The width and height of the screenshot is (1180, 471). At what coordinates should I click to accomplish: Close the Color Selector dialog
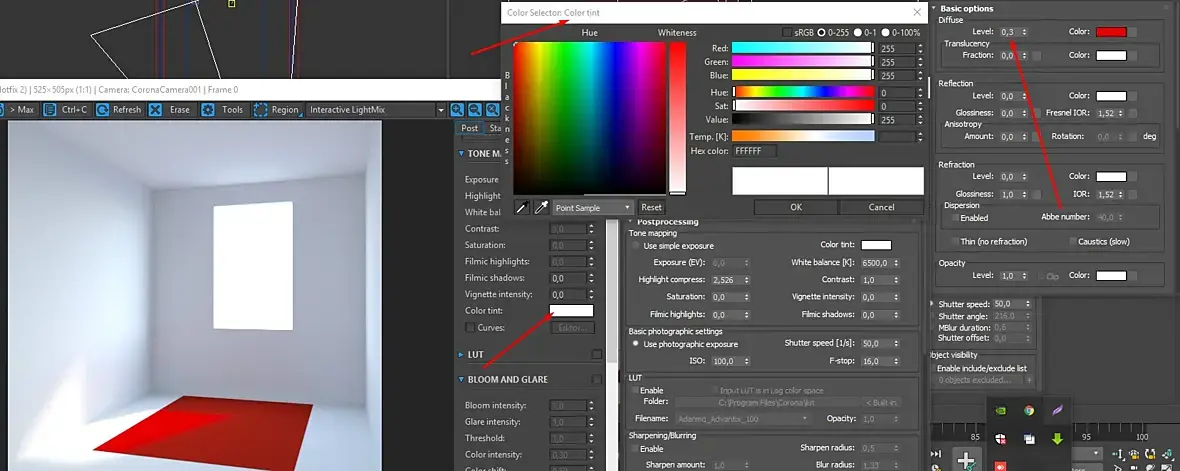coord(917,12)
